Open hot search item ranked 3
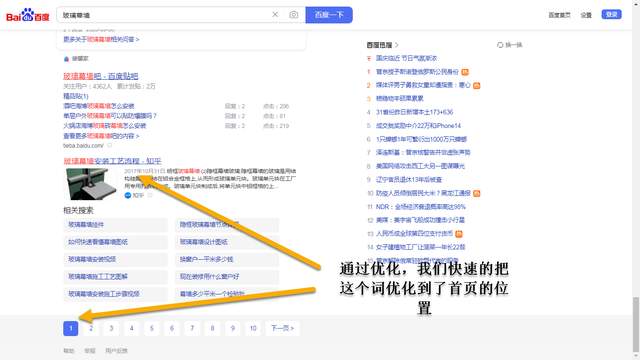640x360 pixels. click(x=400, y=98)
